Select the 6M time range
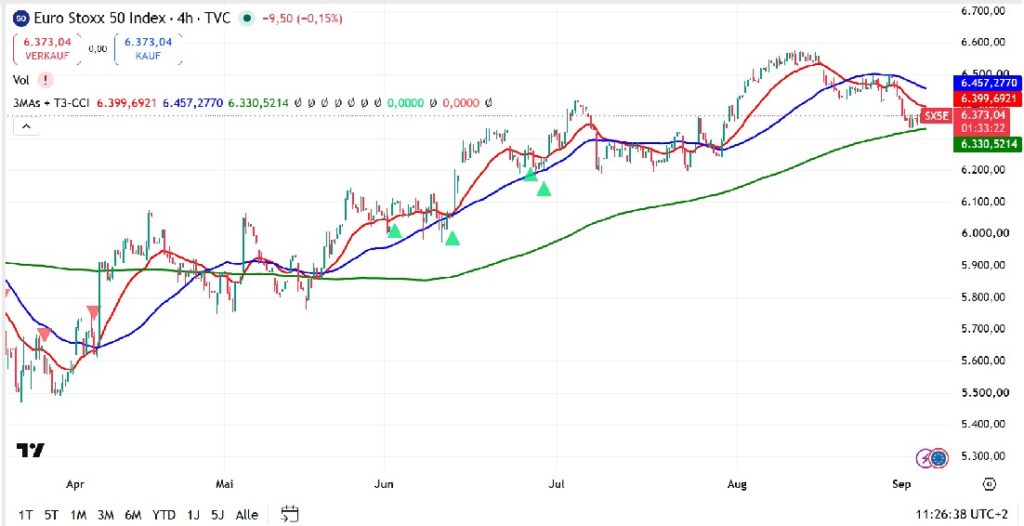This screenshot has width=1024, height=526. click(x=133, y=515)
